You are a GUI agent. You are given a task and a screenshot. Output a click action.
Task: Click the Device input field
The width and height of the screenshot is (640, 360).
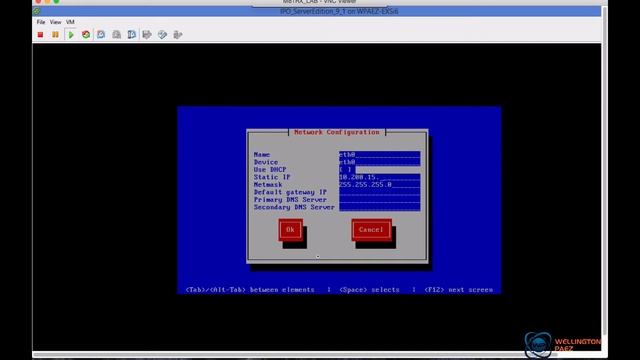380,162
